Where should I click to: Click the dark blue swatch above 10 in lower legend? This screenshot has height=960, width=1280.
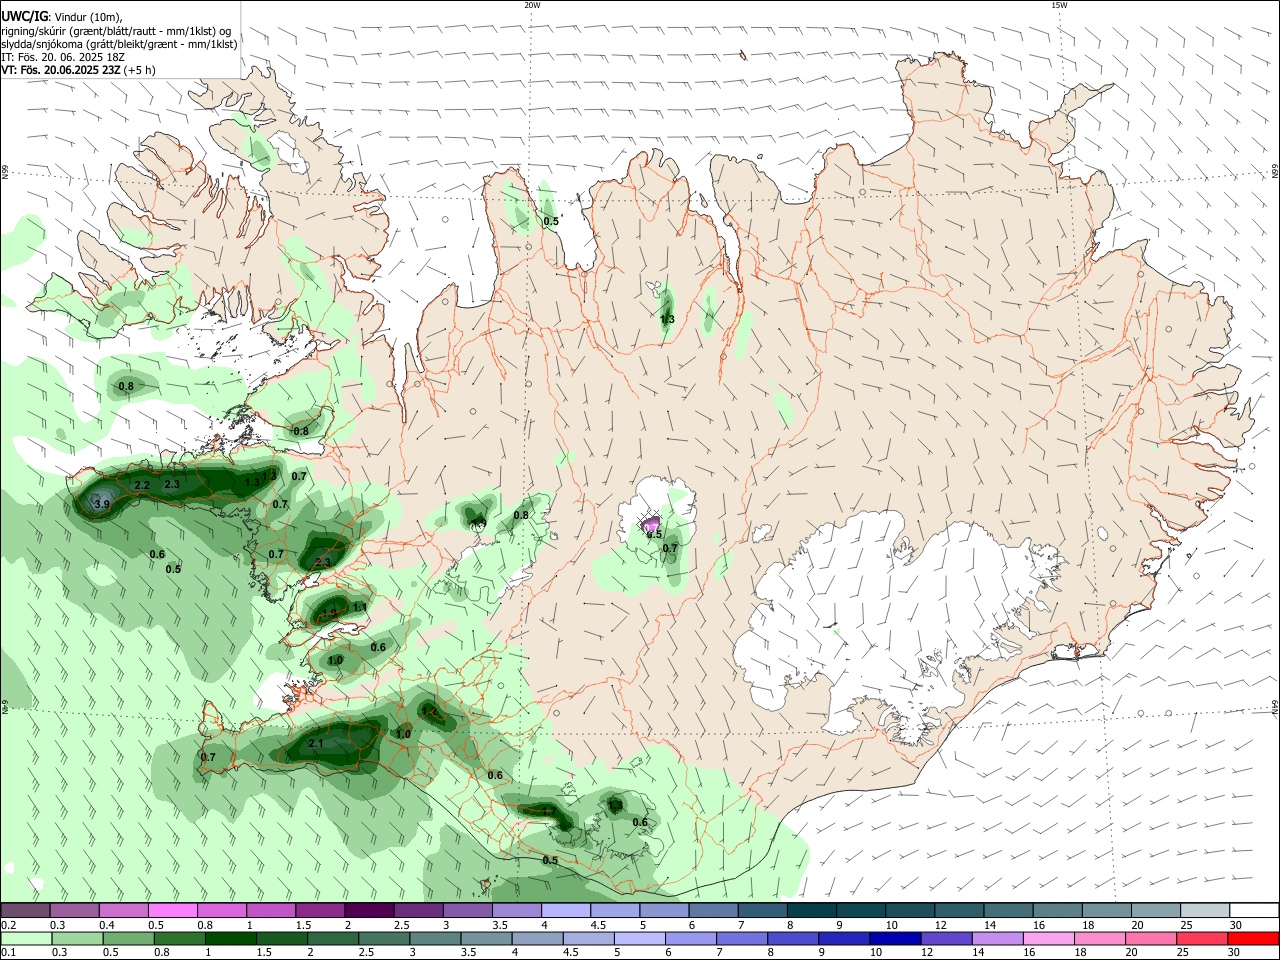pos(894,939)
